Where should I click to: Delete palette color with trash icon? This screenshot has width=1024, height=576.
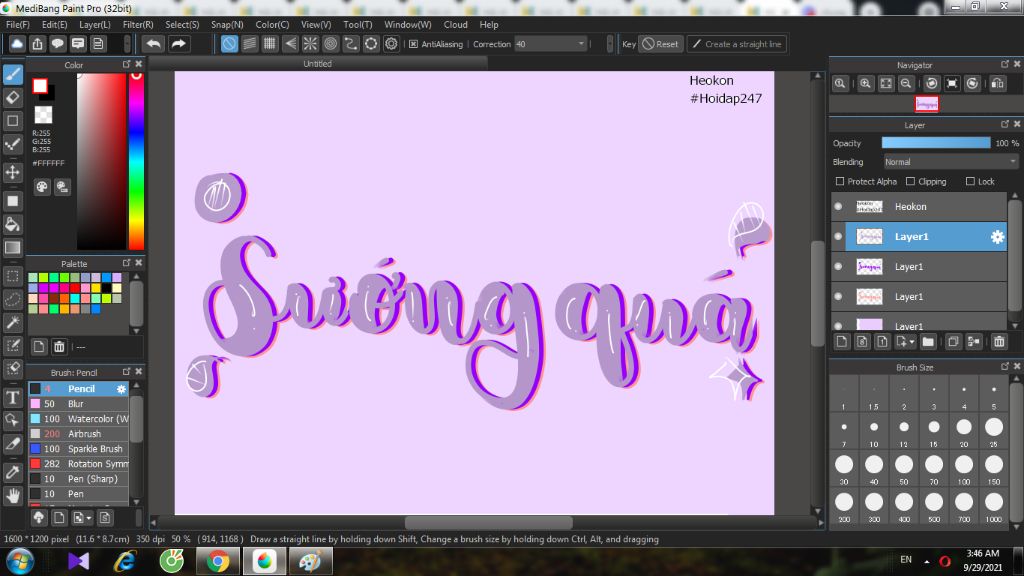[59, 347]
